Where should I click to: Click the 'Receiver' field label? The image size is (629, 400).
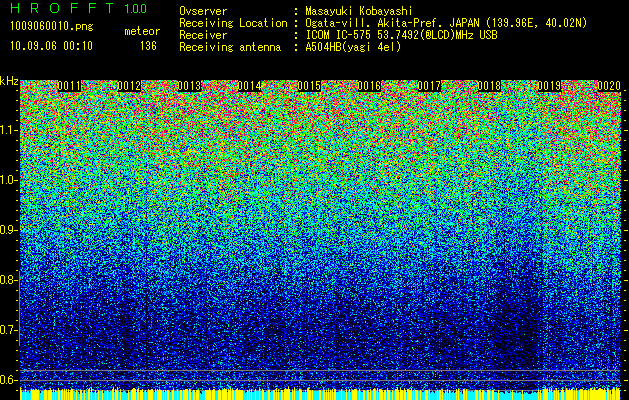pyautogui.click(x=203, y=35)
